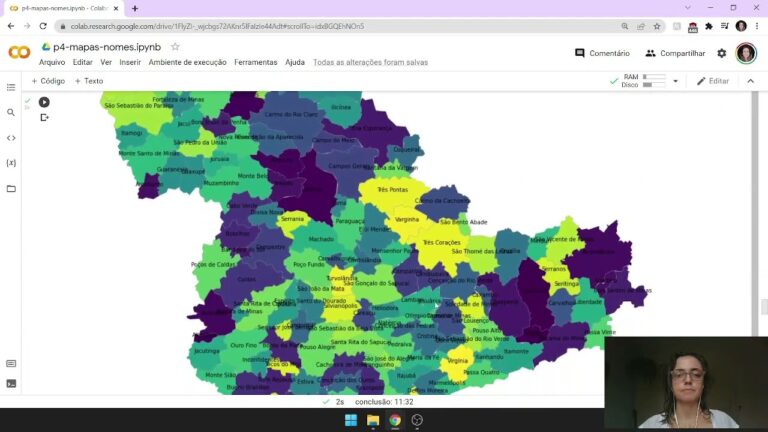Open the Files folder icon in sidebar

click(11, 189)
